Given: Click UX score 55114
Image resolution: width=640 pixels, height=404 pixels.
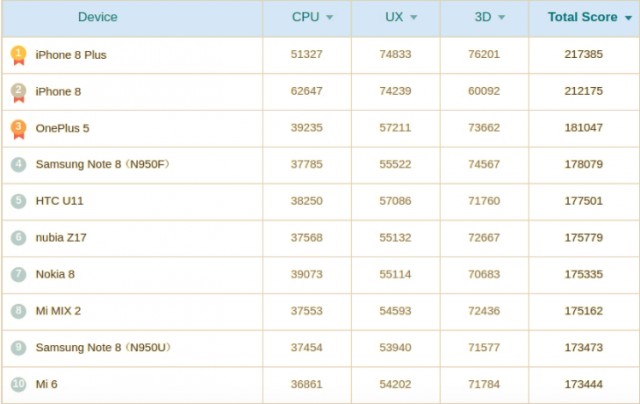Looking at the screenshot, I should tap(395, 274).
